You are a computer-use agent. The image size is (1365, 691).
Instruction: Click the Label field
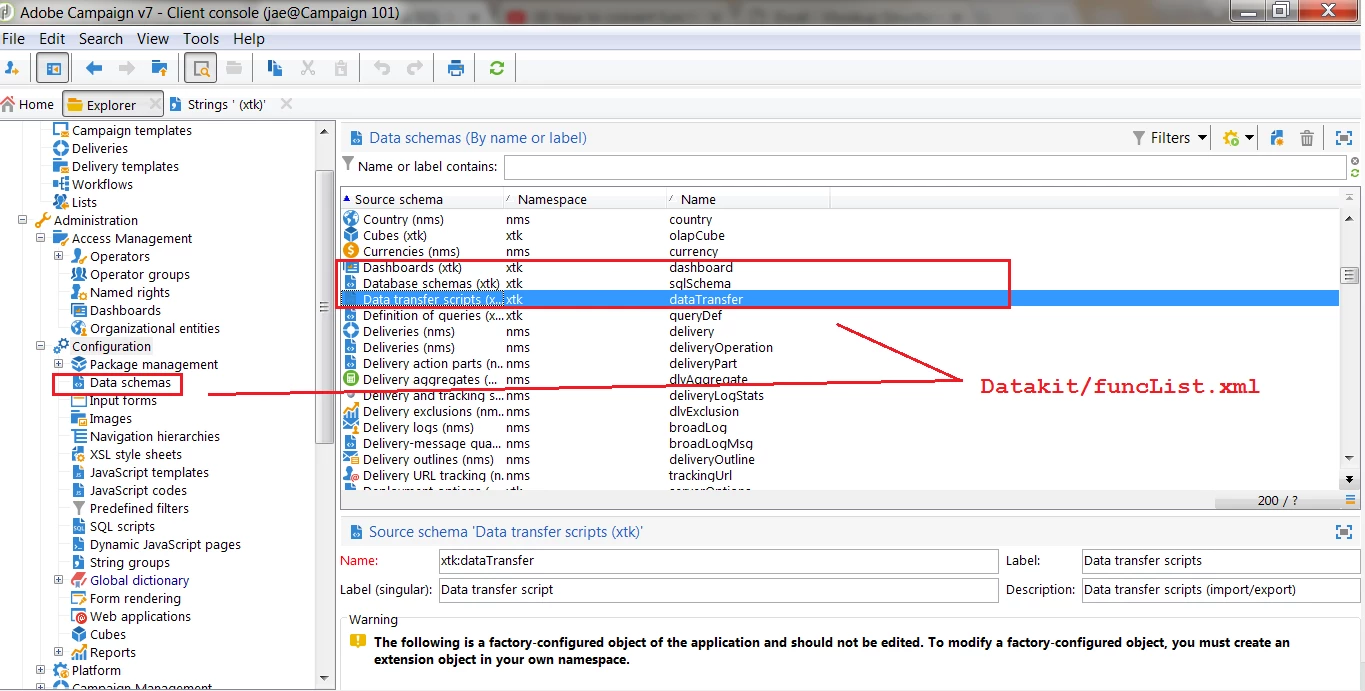[x=1221, y=561]
